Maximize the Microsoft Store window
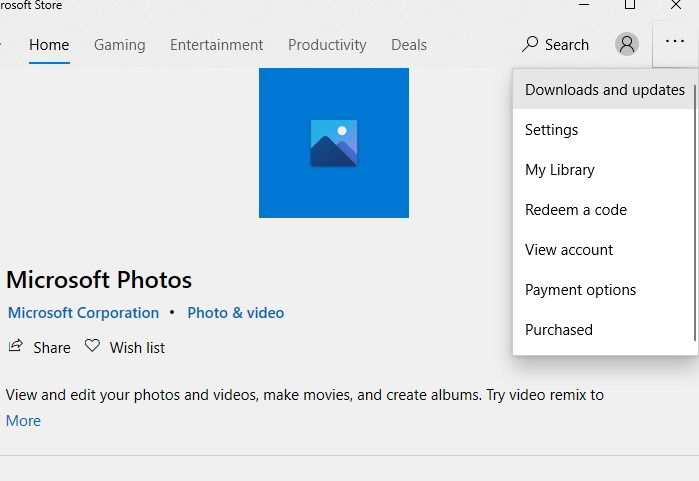 tap(630, 4)
